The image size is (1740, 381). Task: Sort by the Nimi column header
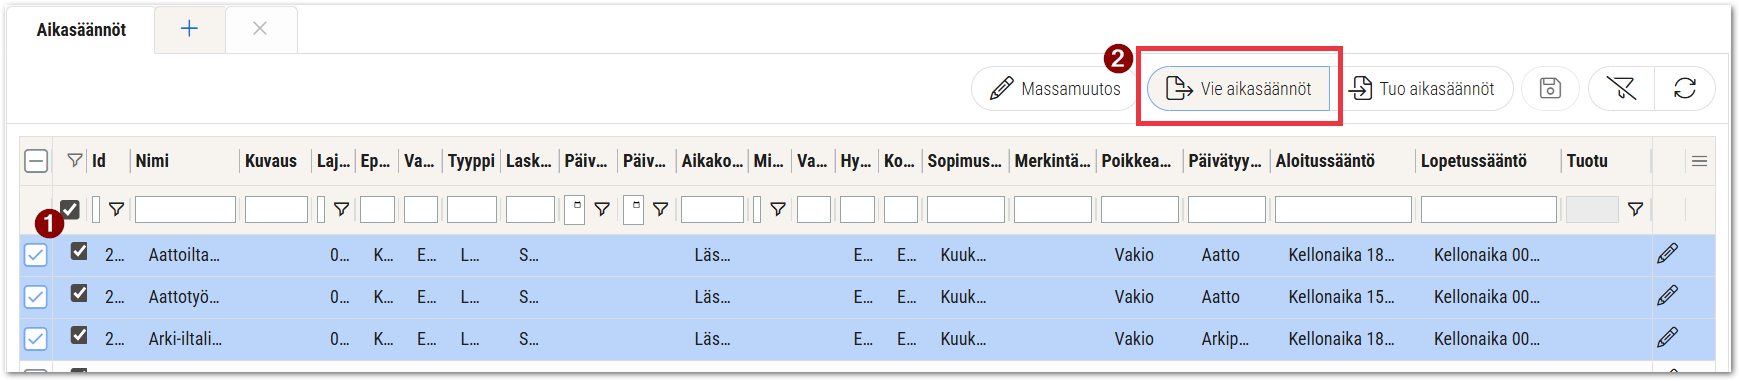point(152,161)
